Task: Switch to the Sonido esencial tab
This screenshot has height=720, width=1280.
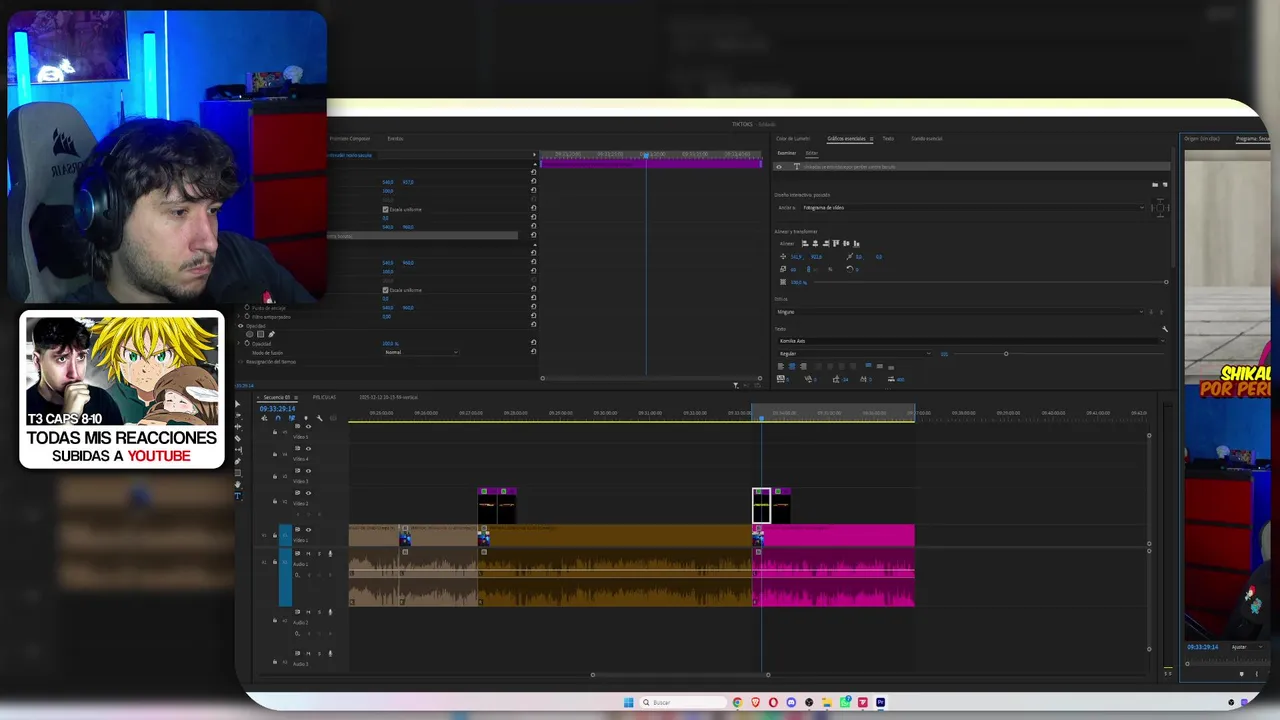Action: [x=927, y=139]
